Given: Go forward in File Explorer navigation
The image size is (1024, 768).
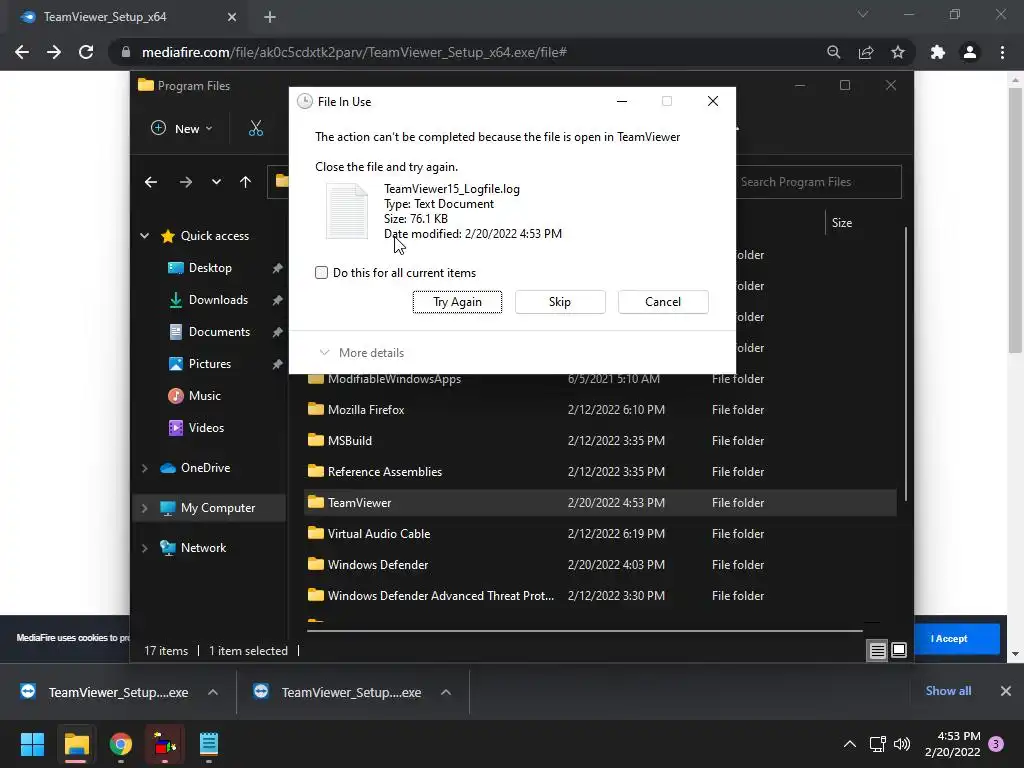Looking at the screenshot, I should tap(185, 182).
